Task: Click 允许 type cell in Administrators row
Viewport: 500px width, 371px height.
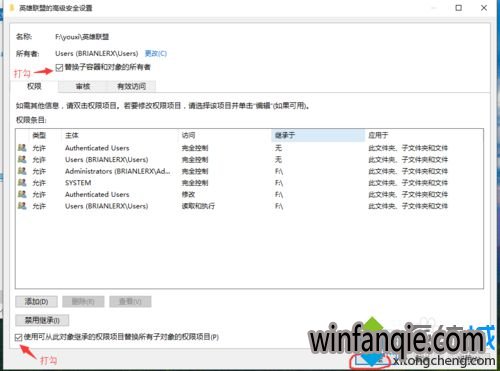Action: pos(39,171)
